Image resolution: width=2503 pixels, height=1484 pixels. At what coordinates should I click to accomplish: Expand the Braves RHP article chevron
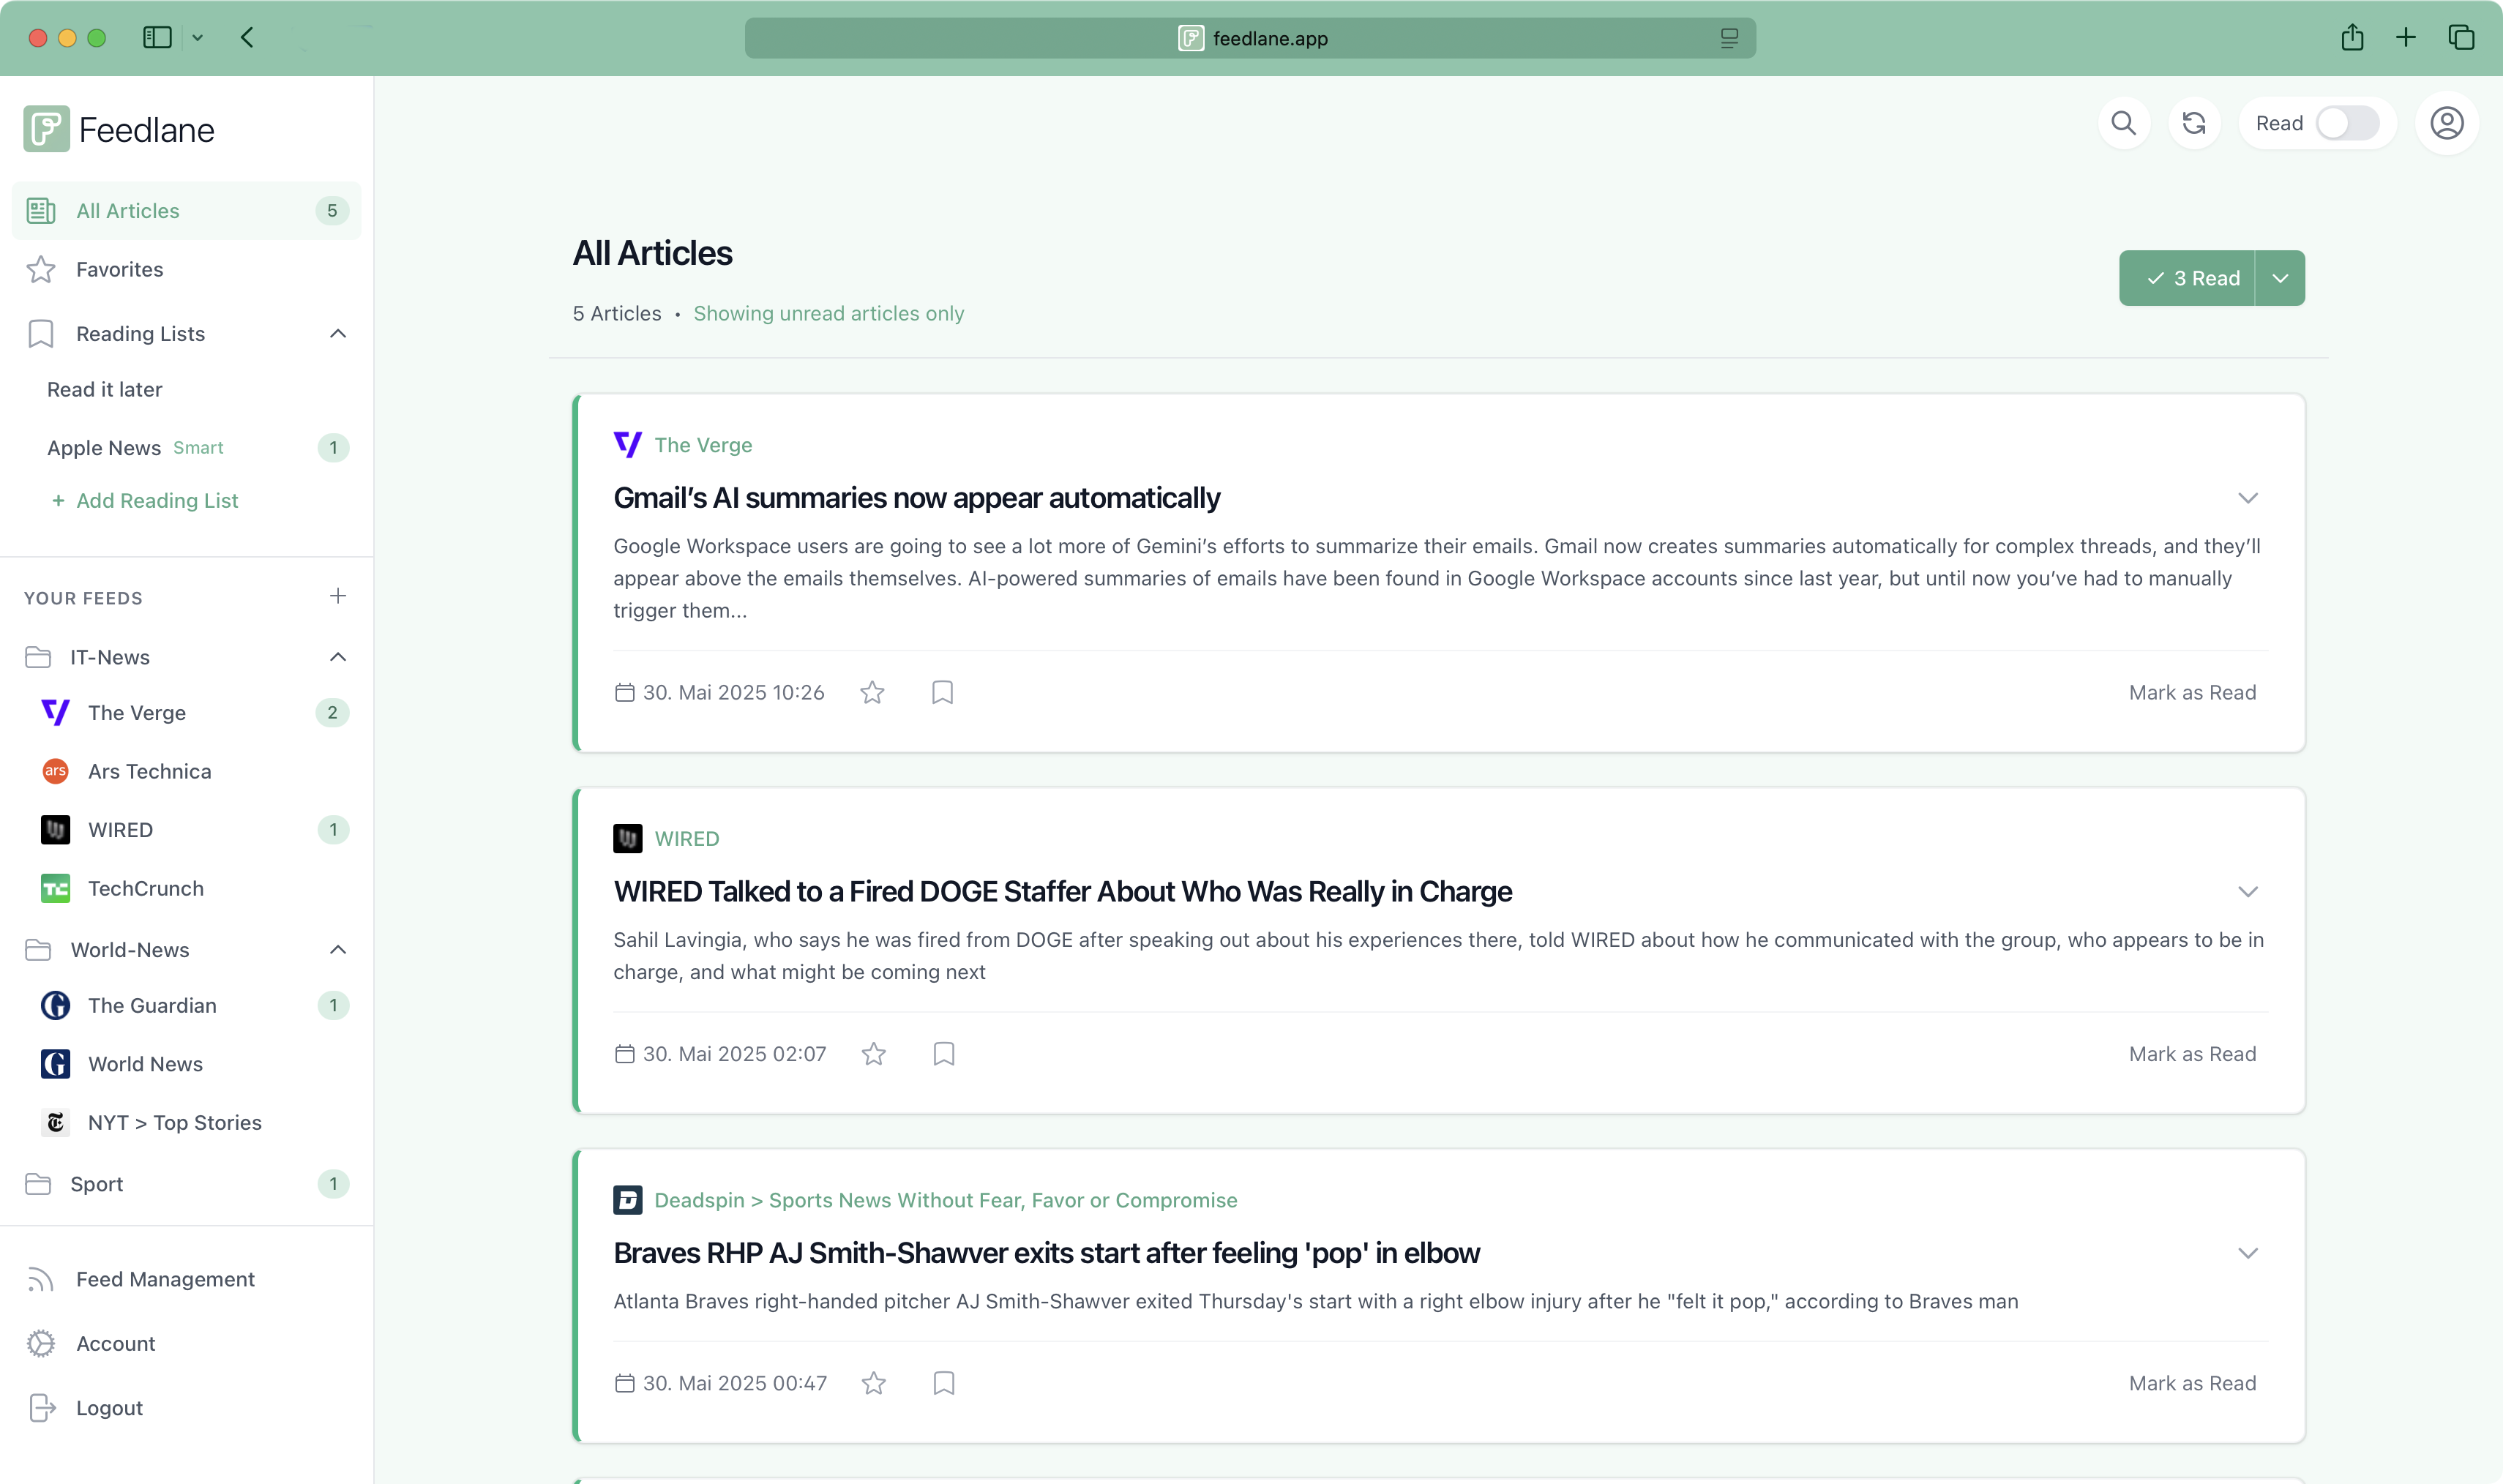(2248, 1253)
